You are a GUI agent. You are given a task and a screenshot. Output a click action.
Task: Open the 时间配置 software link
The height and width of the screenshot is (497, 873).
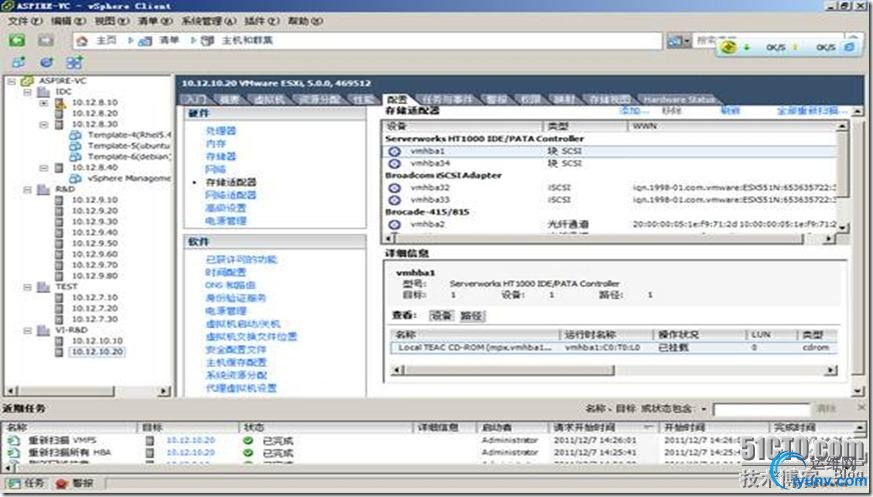pos(226,273)
